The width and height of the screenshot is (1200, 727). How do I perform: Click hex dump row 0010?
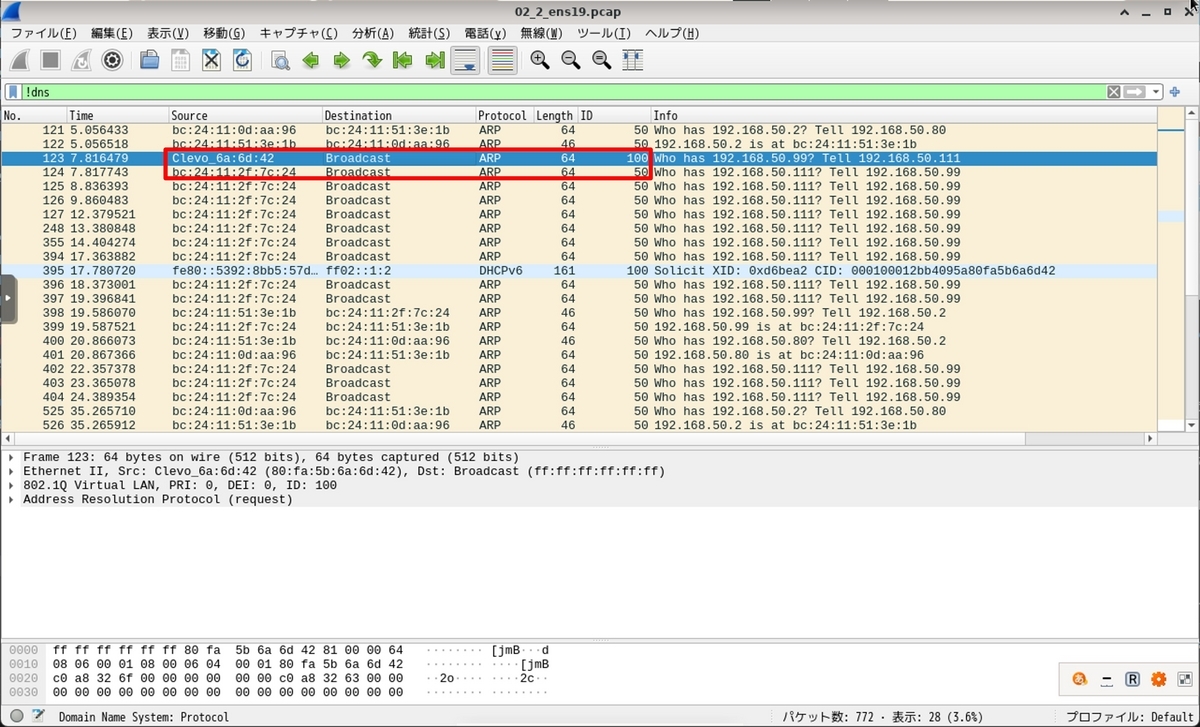click(280, 664)
